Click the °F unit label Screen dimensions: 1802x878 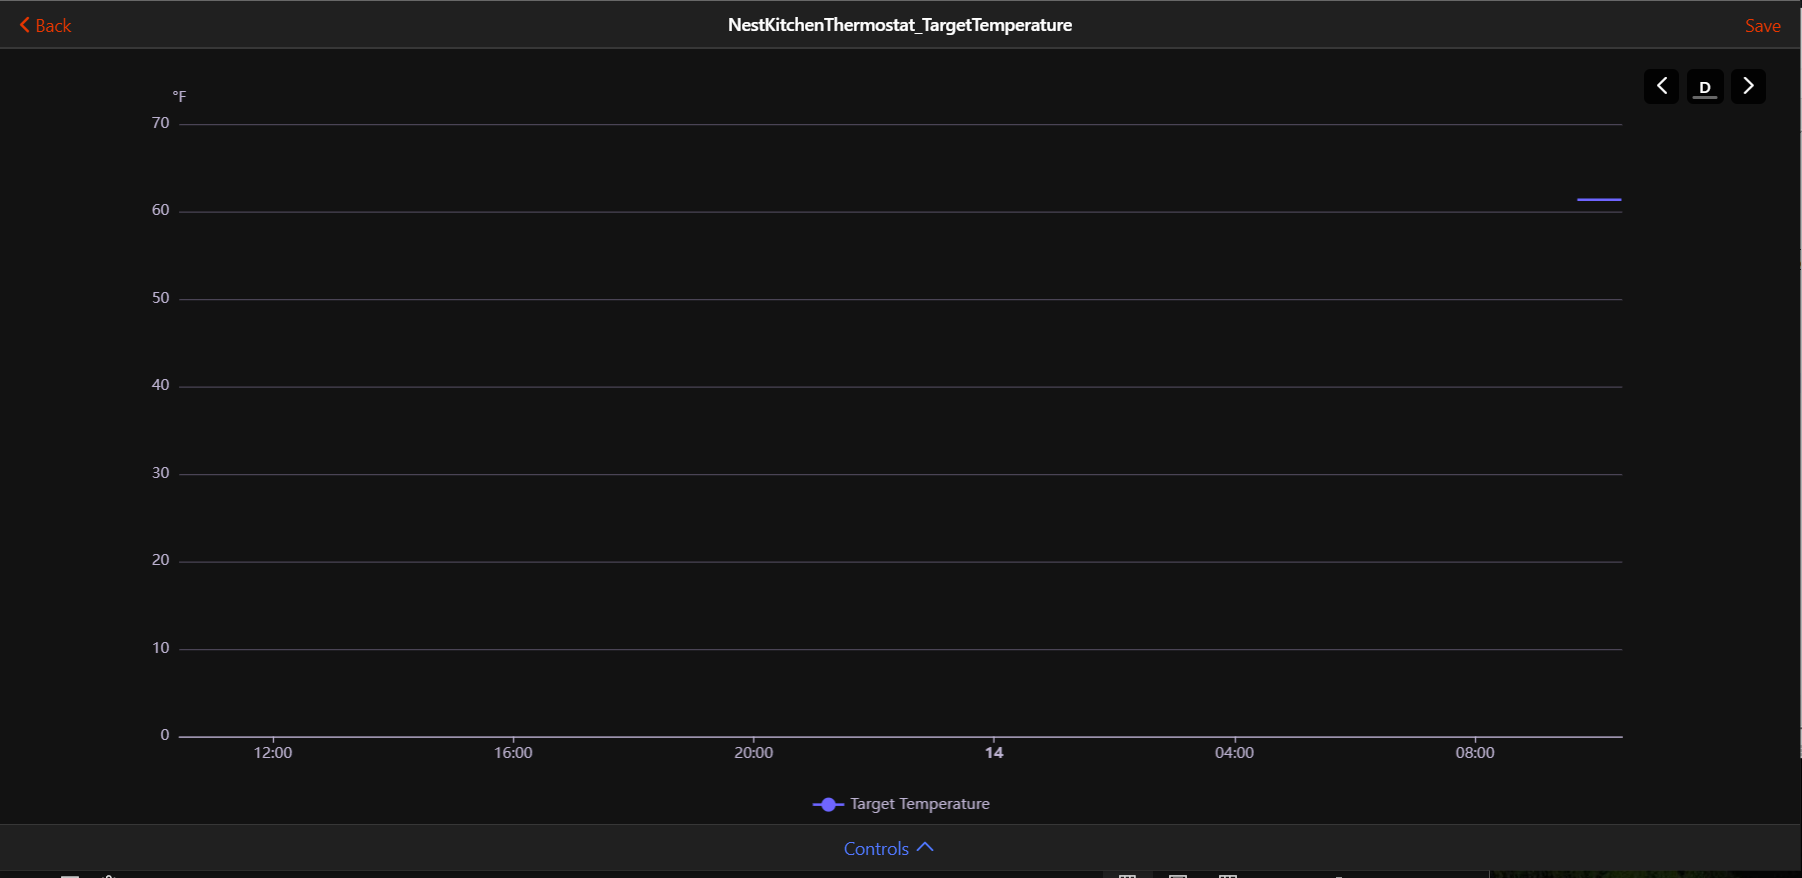179,97
